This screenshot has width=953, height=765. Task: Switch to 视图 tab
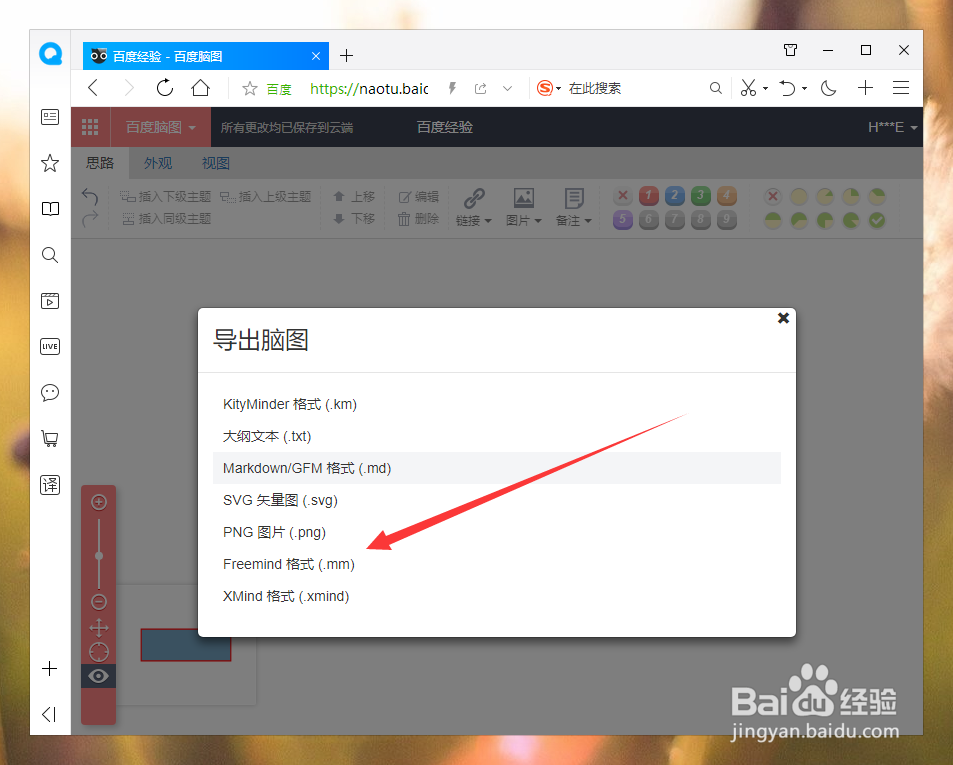[x=216, y=163]
